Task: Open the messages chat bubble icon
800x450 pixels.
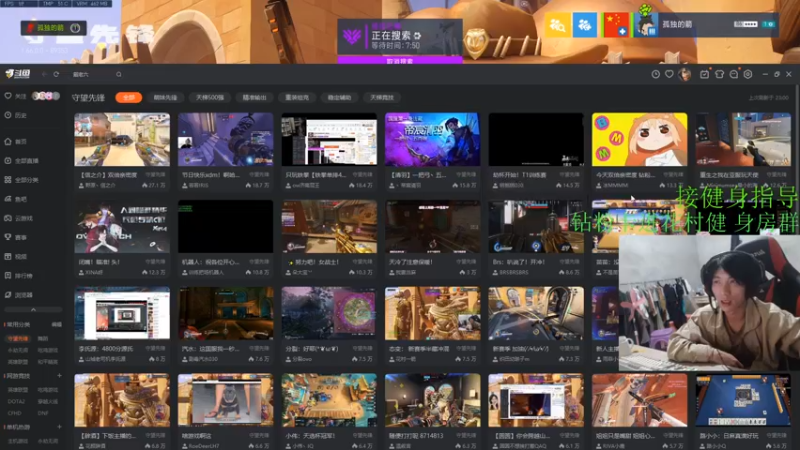Action: tap(734, 74)
